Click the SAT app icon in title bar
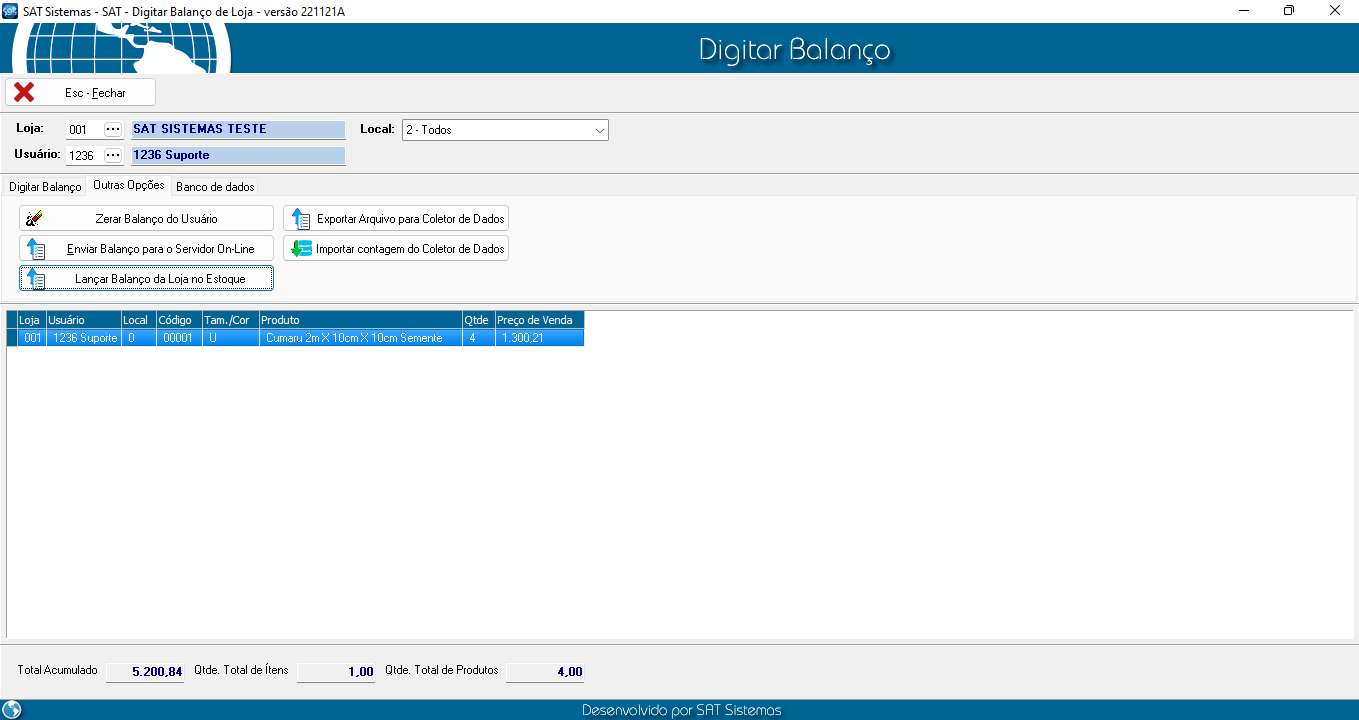Image resolution: width=1359 pixels, height=720 pixels. click(11, 10)
